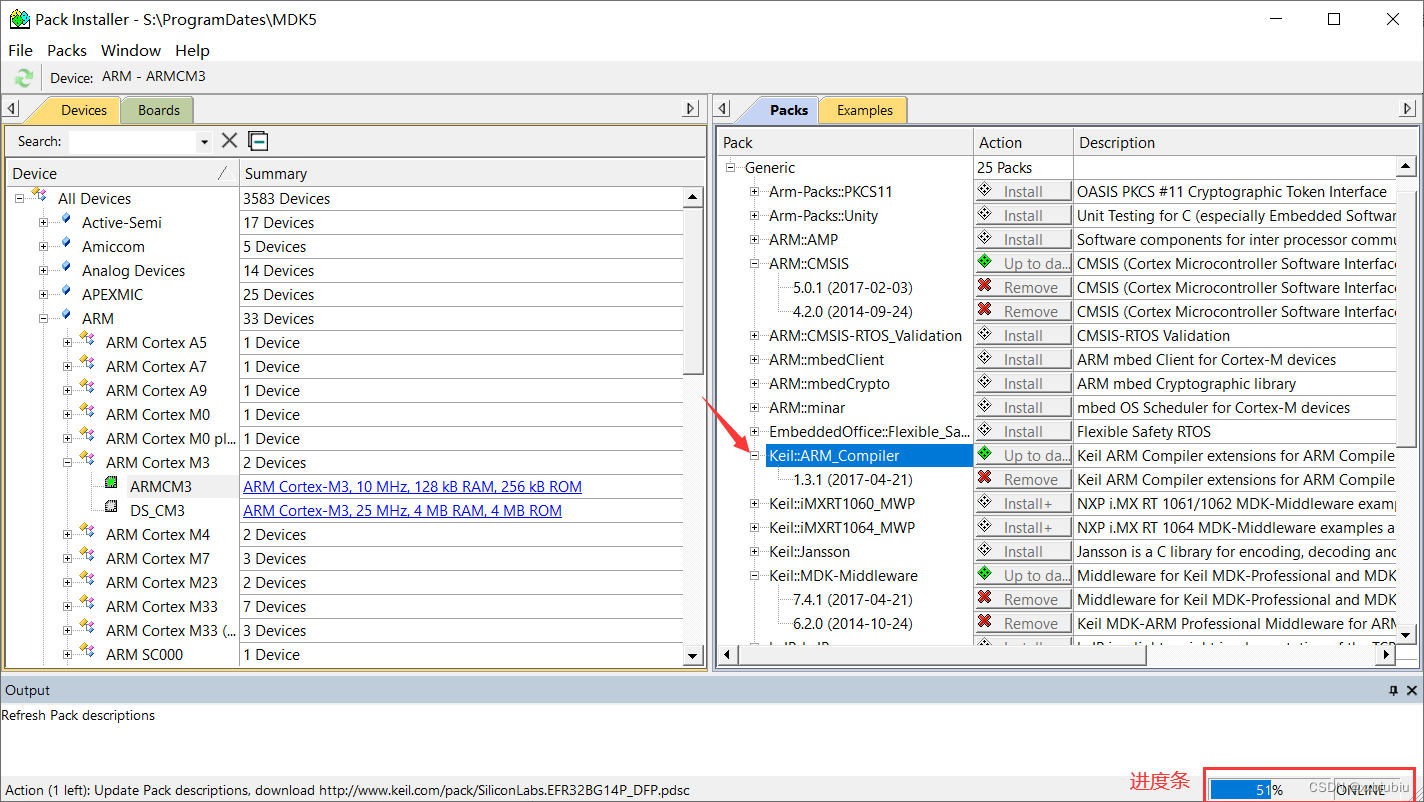Select the ARM Cortex M33 device family

pyautogui.click(x=162, y=606)
